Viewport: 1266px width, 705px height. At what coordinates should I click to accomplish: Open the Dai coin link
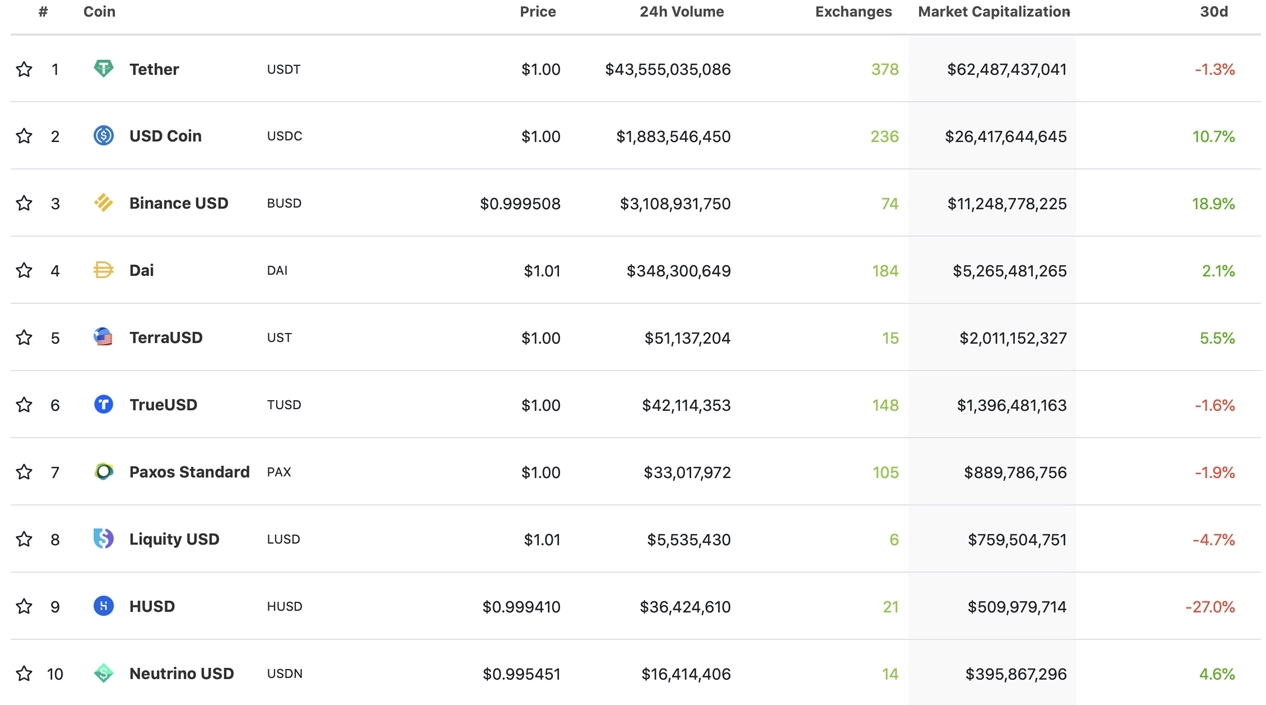point(141,270)
